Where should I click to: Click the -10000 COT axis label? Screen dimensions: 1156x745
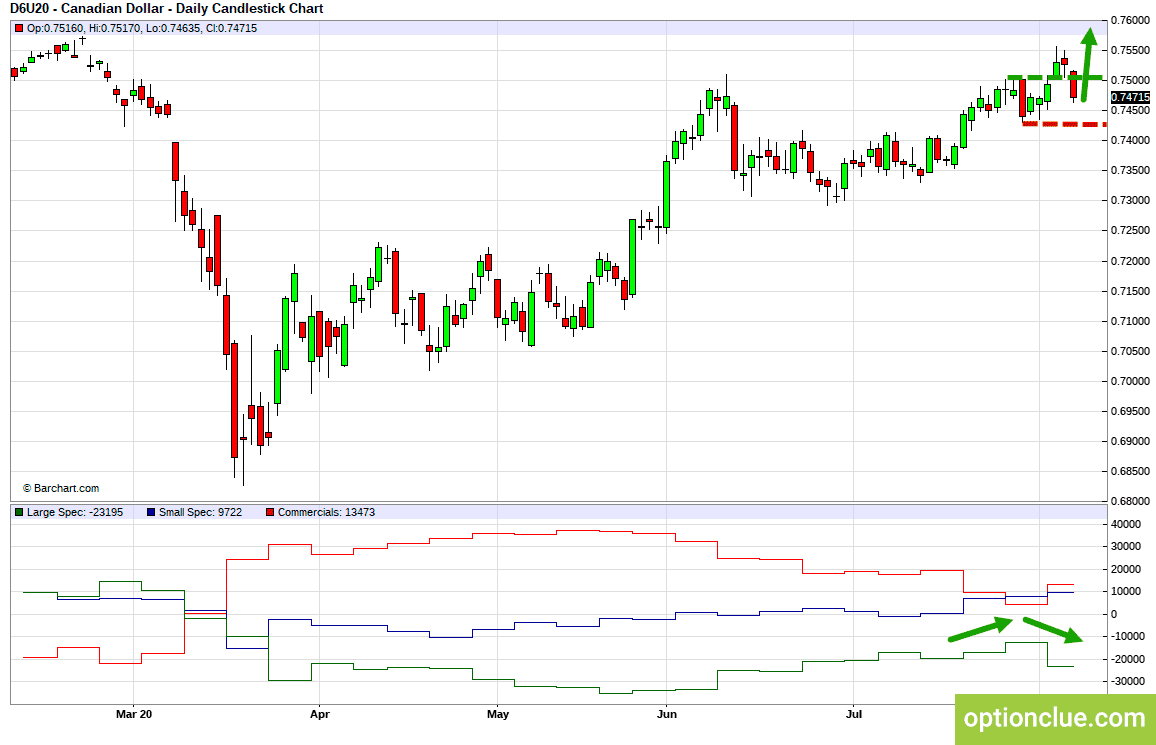(1127, 637)
